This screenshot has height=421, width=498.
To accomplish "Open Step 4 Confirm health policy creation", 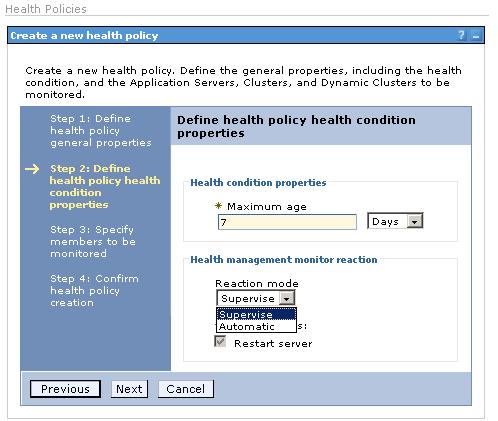I will point(94,290).
